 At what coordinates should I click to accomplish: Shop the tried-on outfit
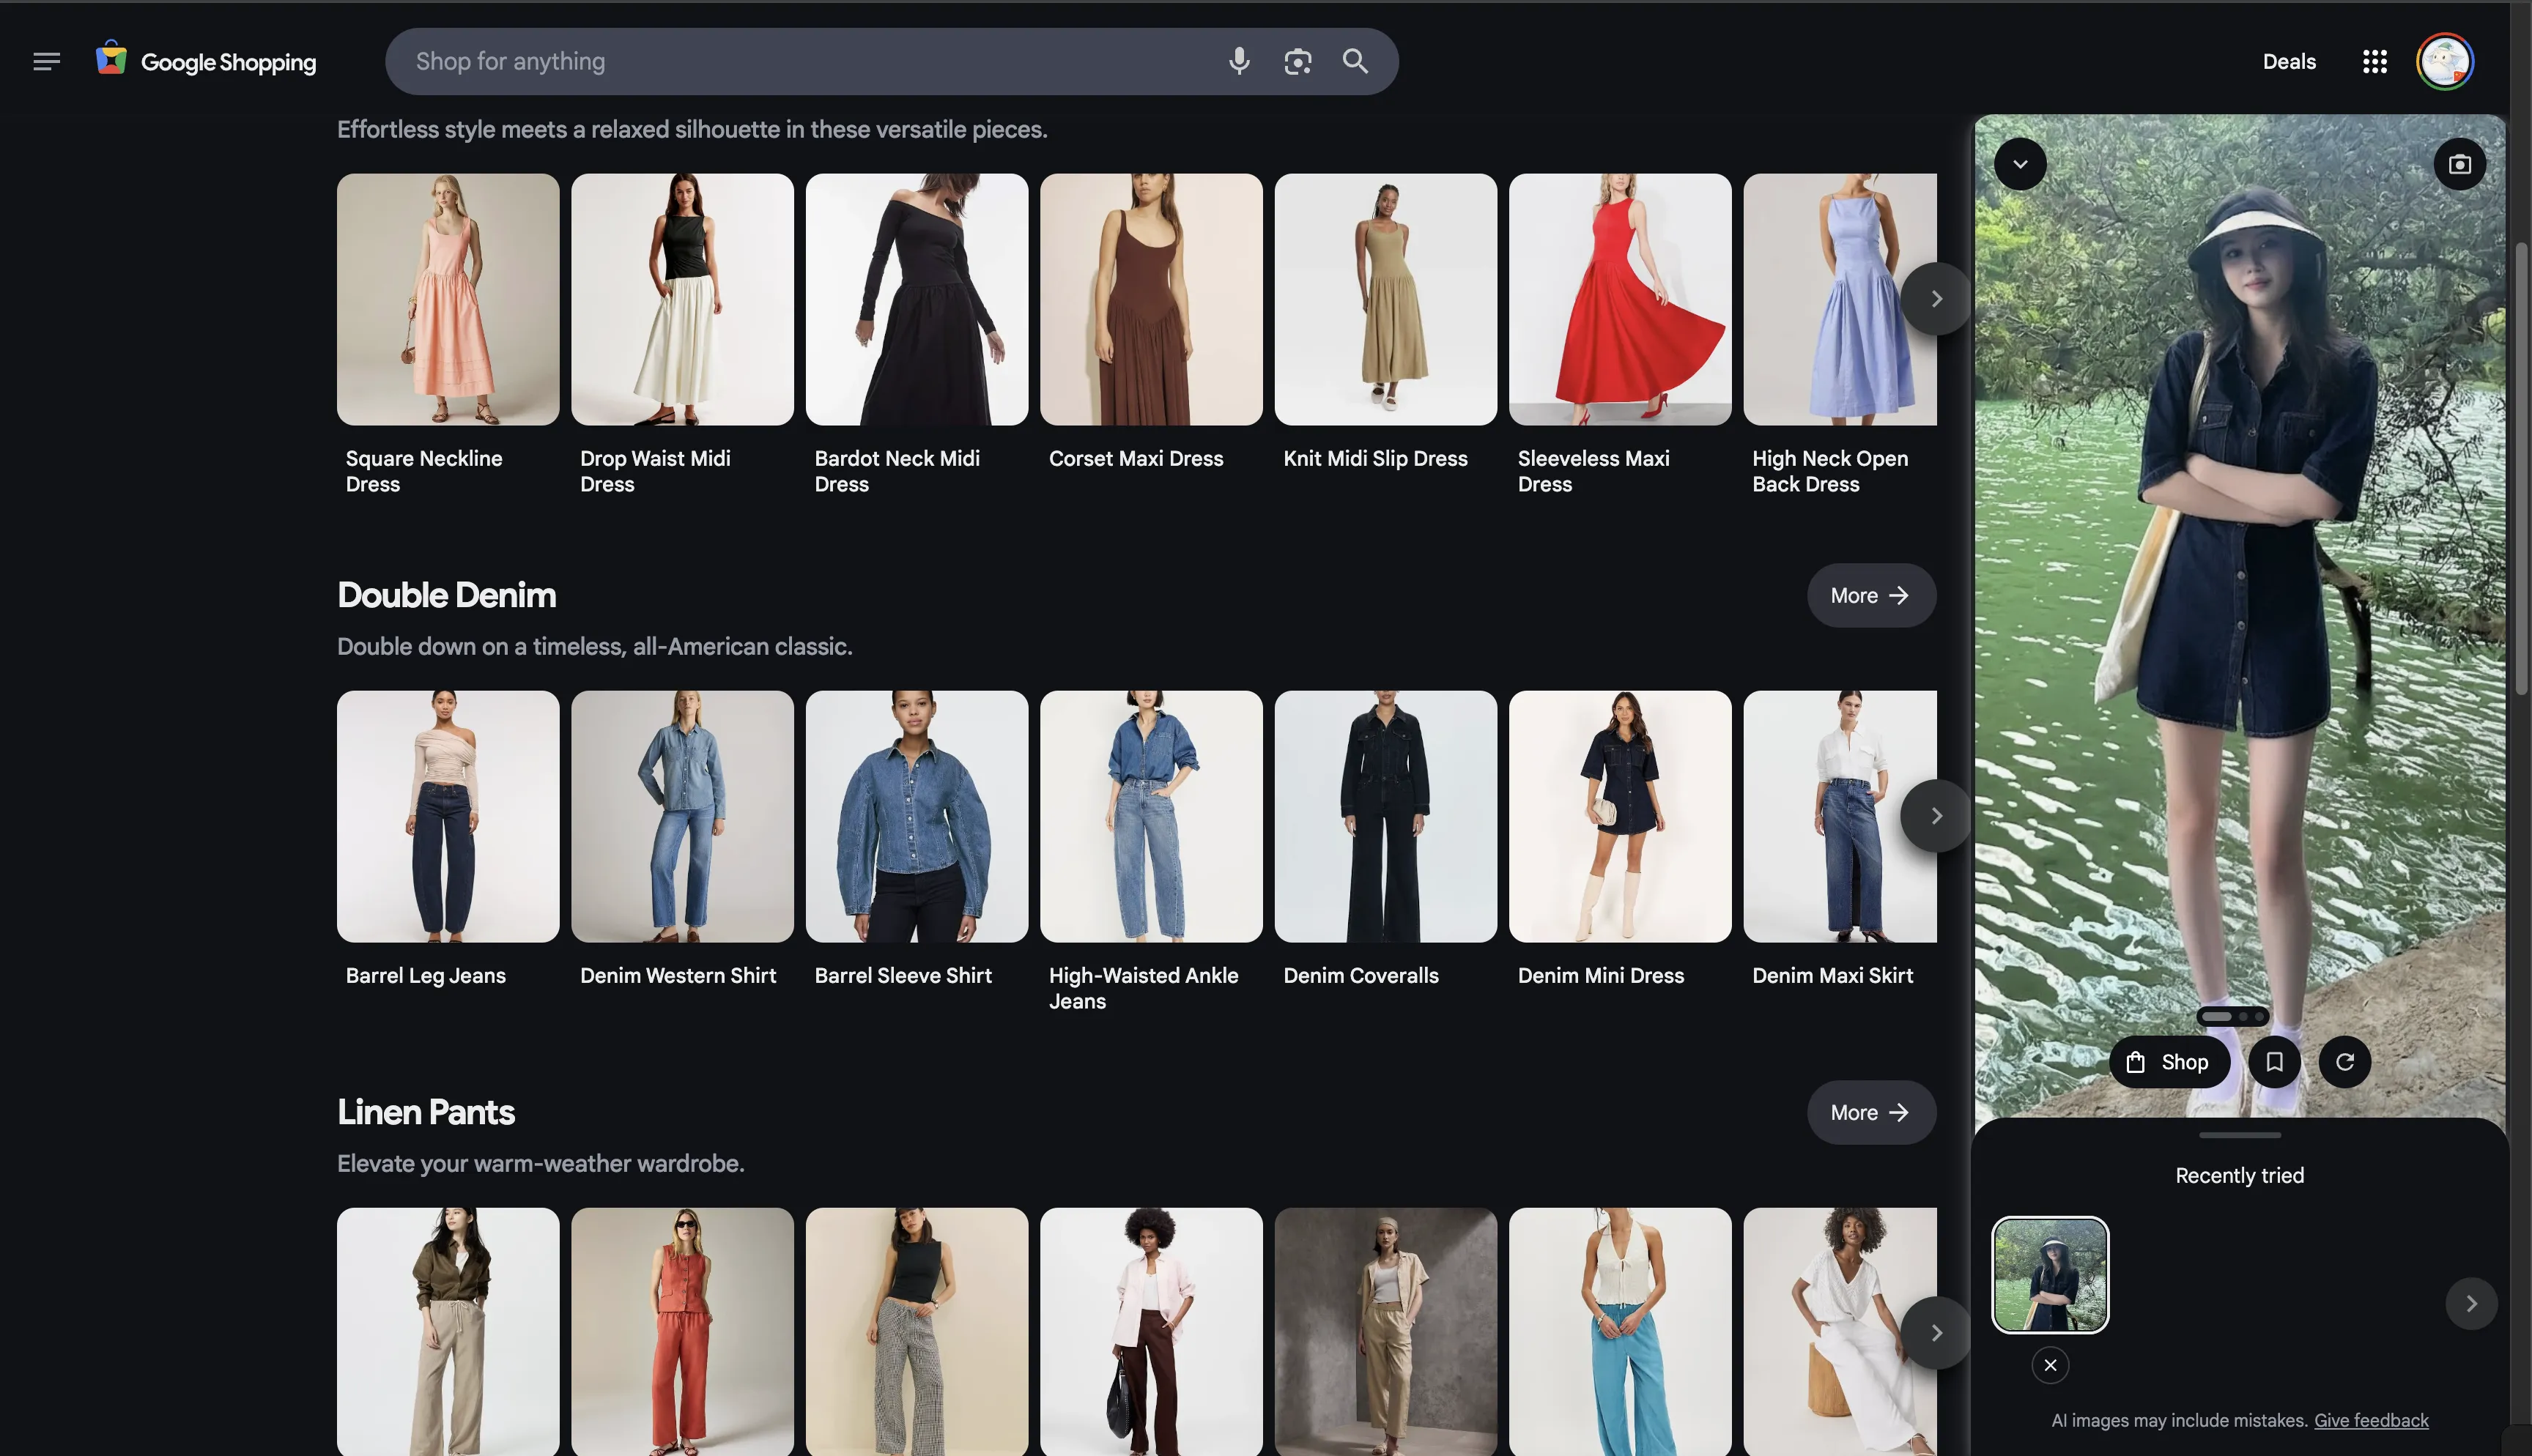coord(2169,1062)
